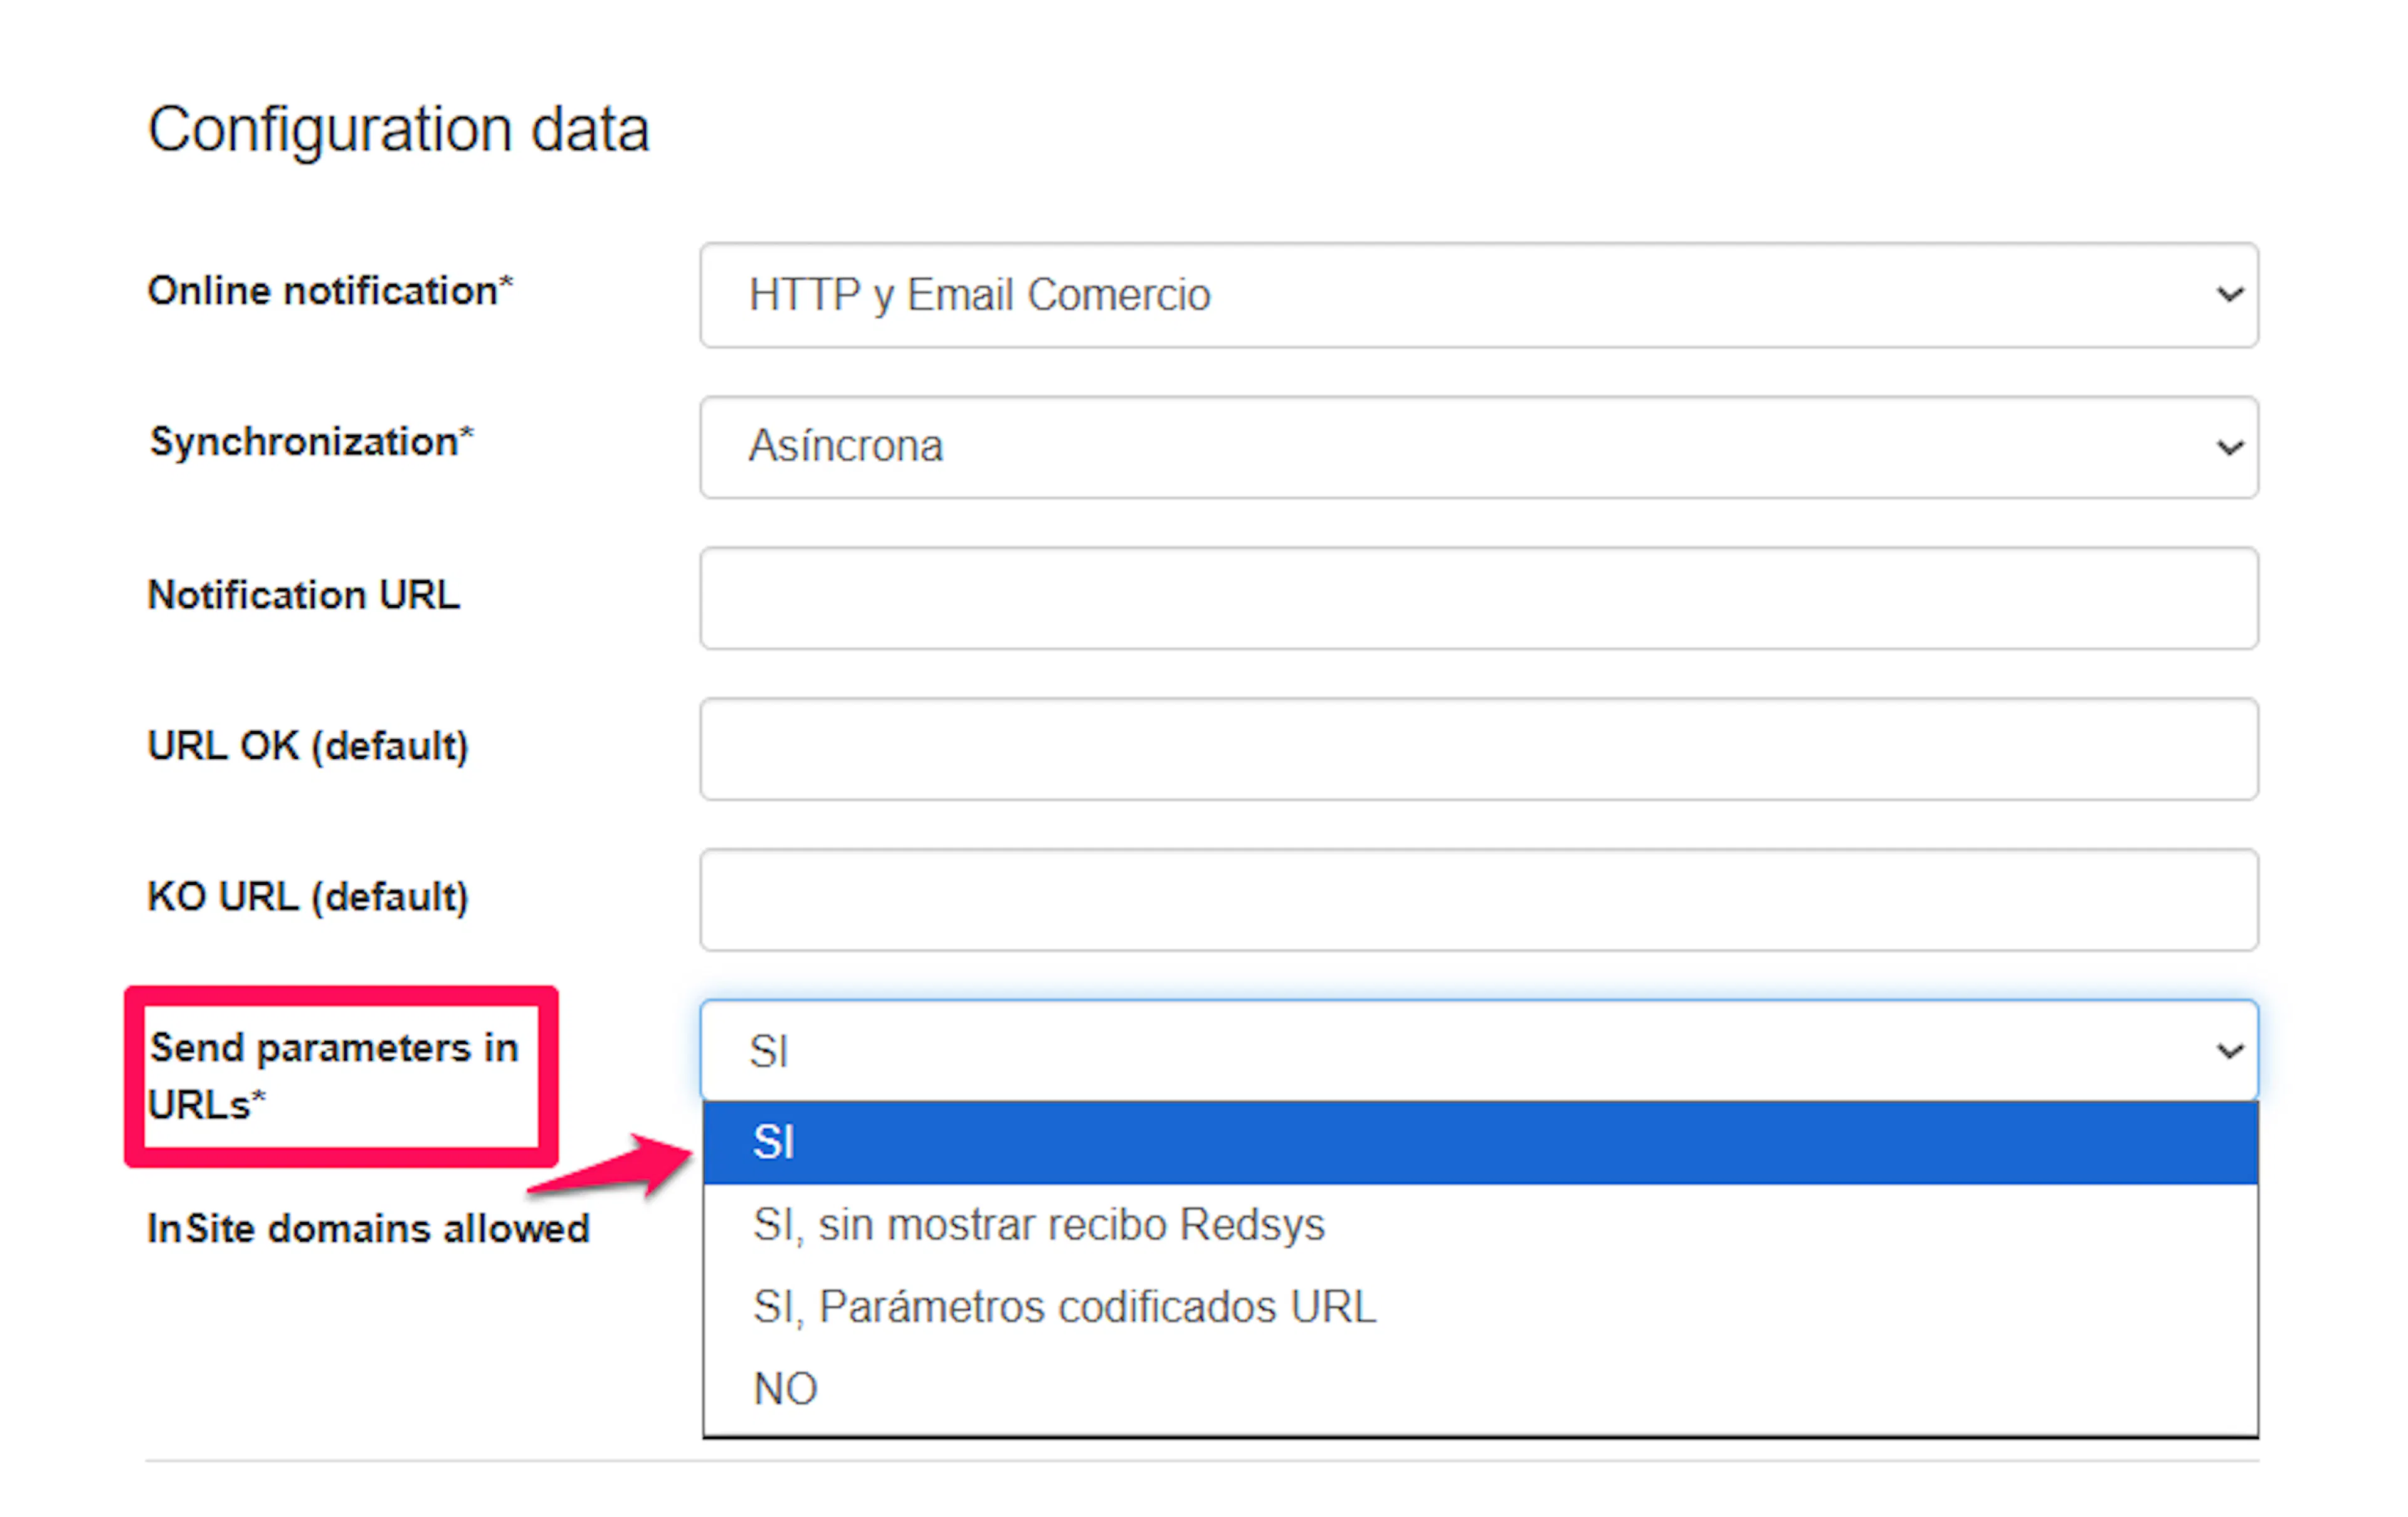Select the highlighted 'SI' option
This screenshot has width=2408, height=1517.
[1480, 1142]
